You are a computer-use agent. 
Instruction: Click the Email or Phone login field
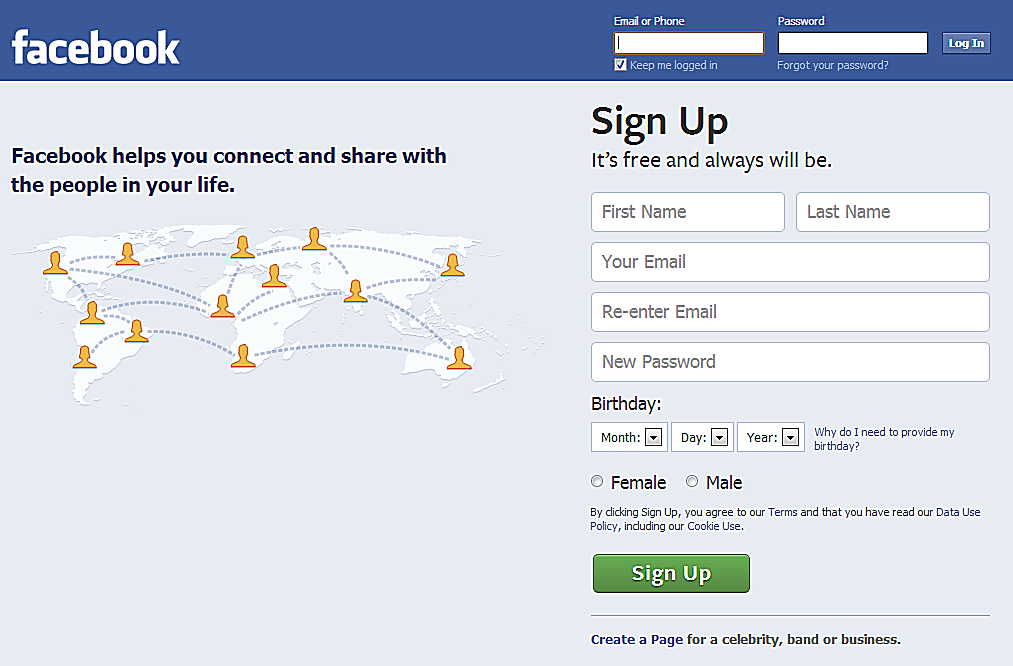click(x=689, y=43)
